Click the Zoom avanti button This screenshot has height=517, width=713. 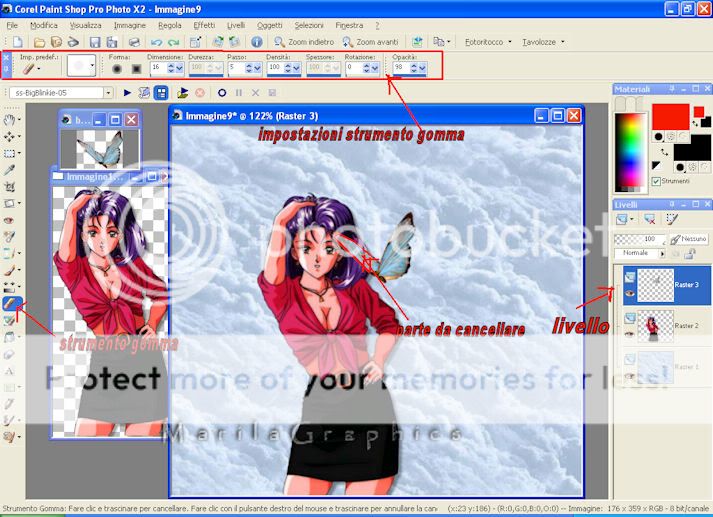(x=371, y=42)
